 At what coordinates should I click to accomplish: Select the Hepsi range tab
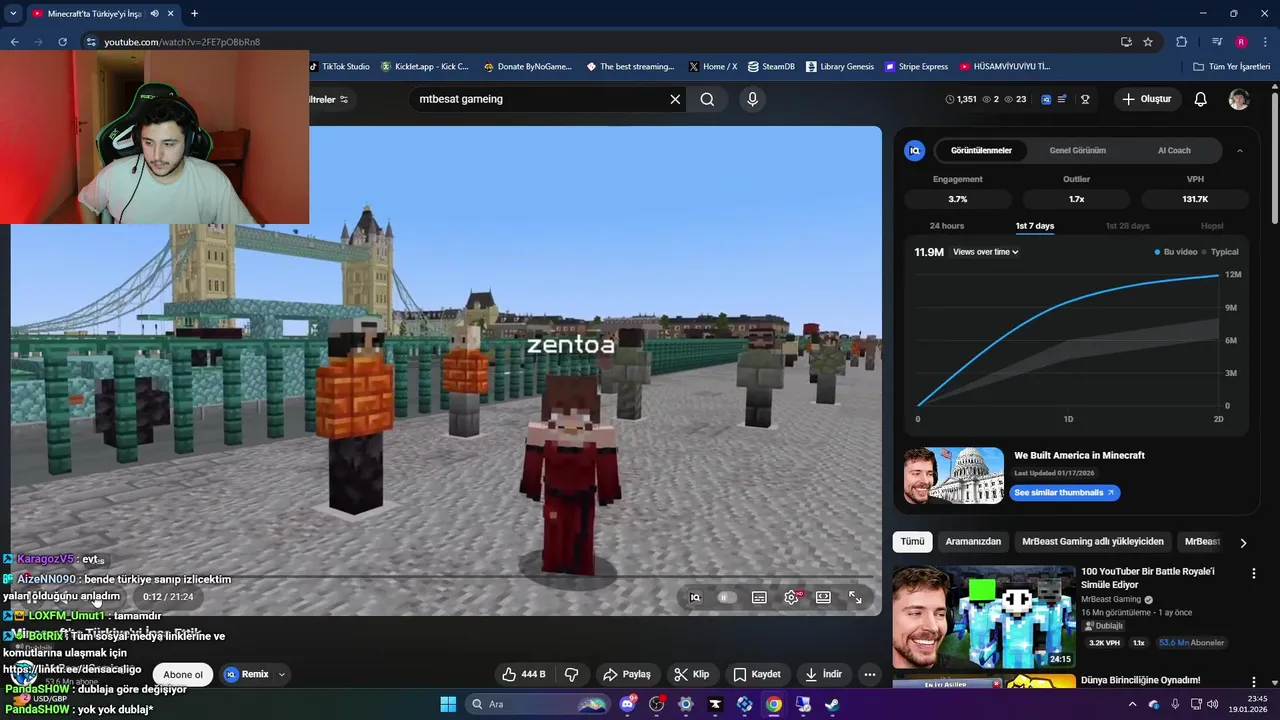1212,226
